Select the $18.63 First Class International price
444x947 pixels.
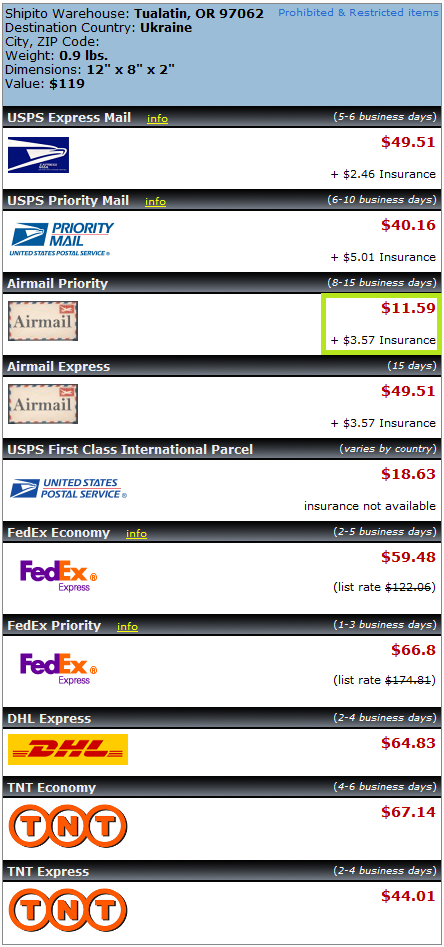tap(408, 474)
